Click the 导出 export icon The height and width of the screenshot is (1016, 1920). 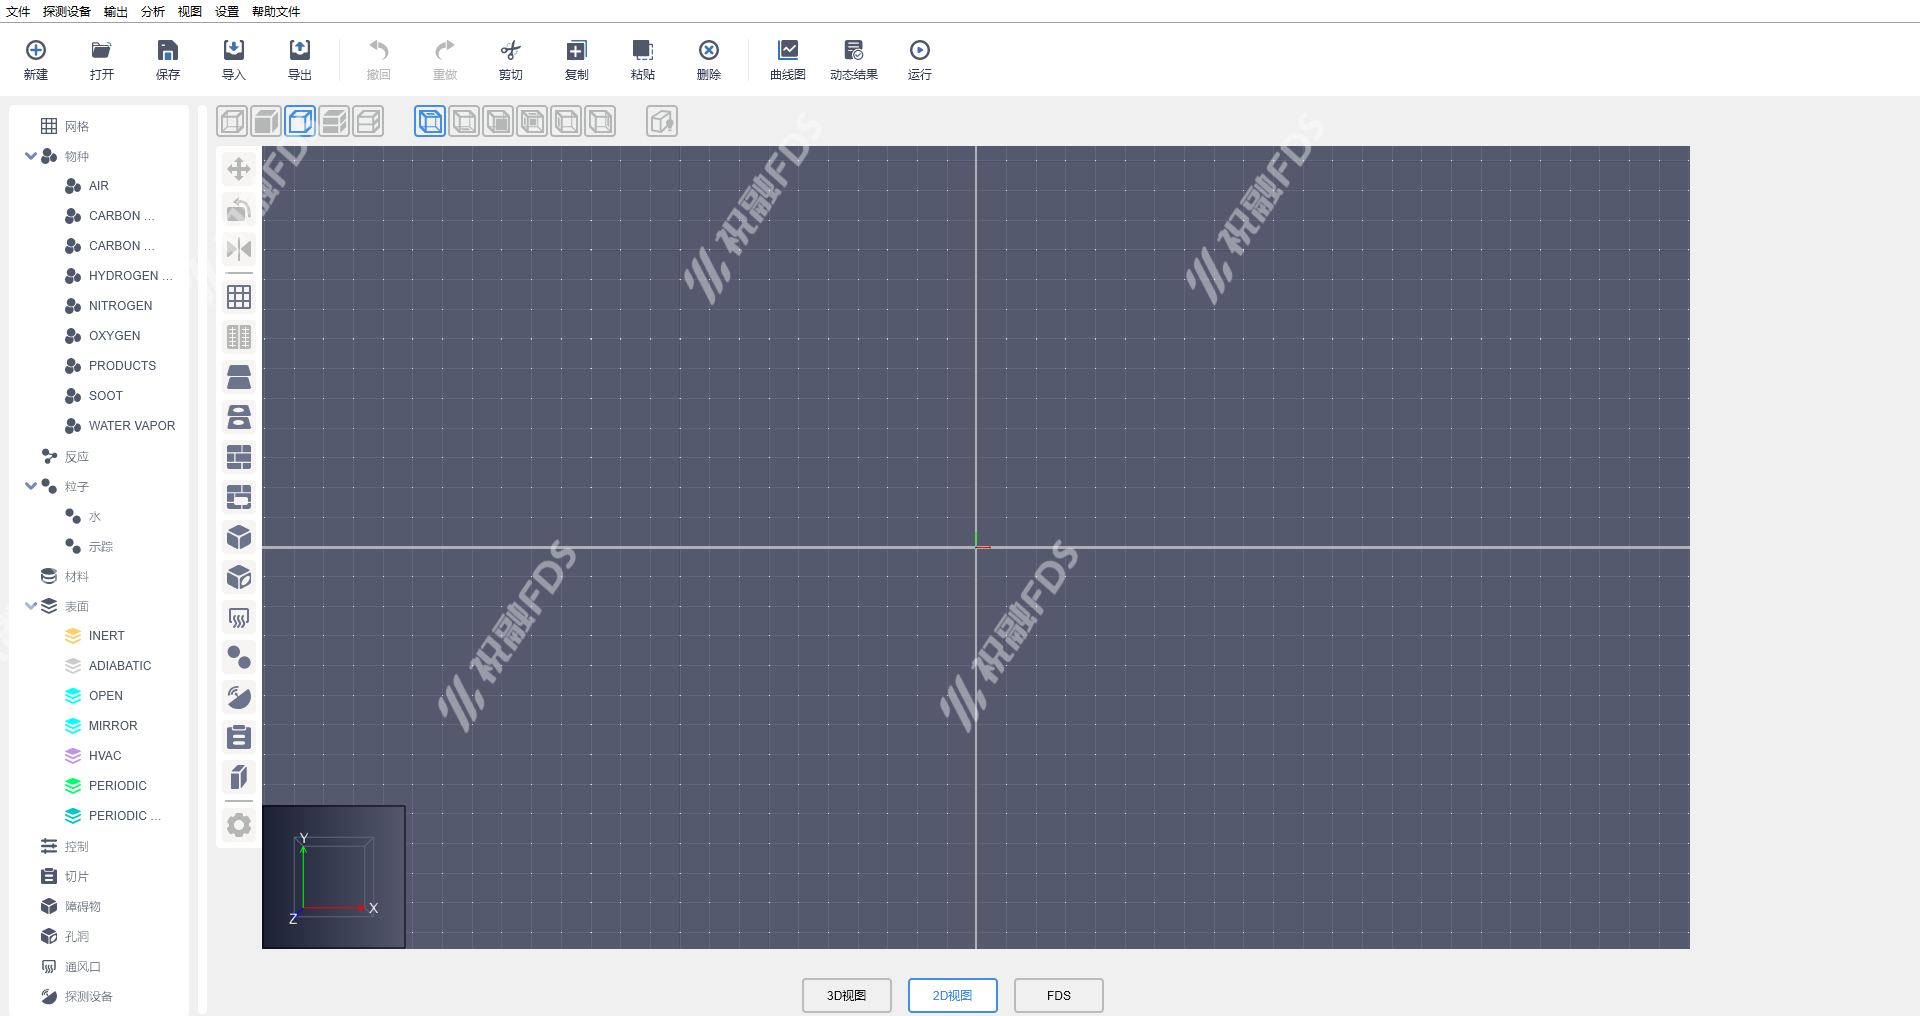point(300,60)
